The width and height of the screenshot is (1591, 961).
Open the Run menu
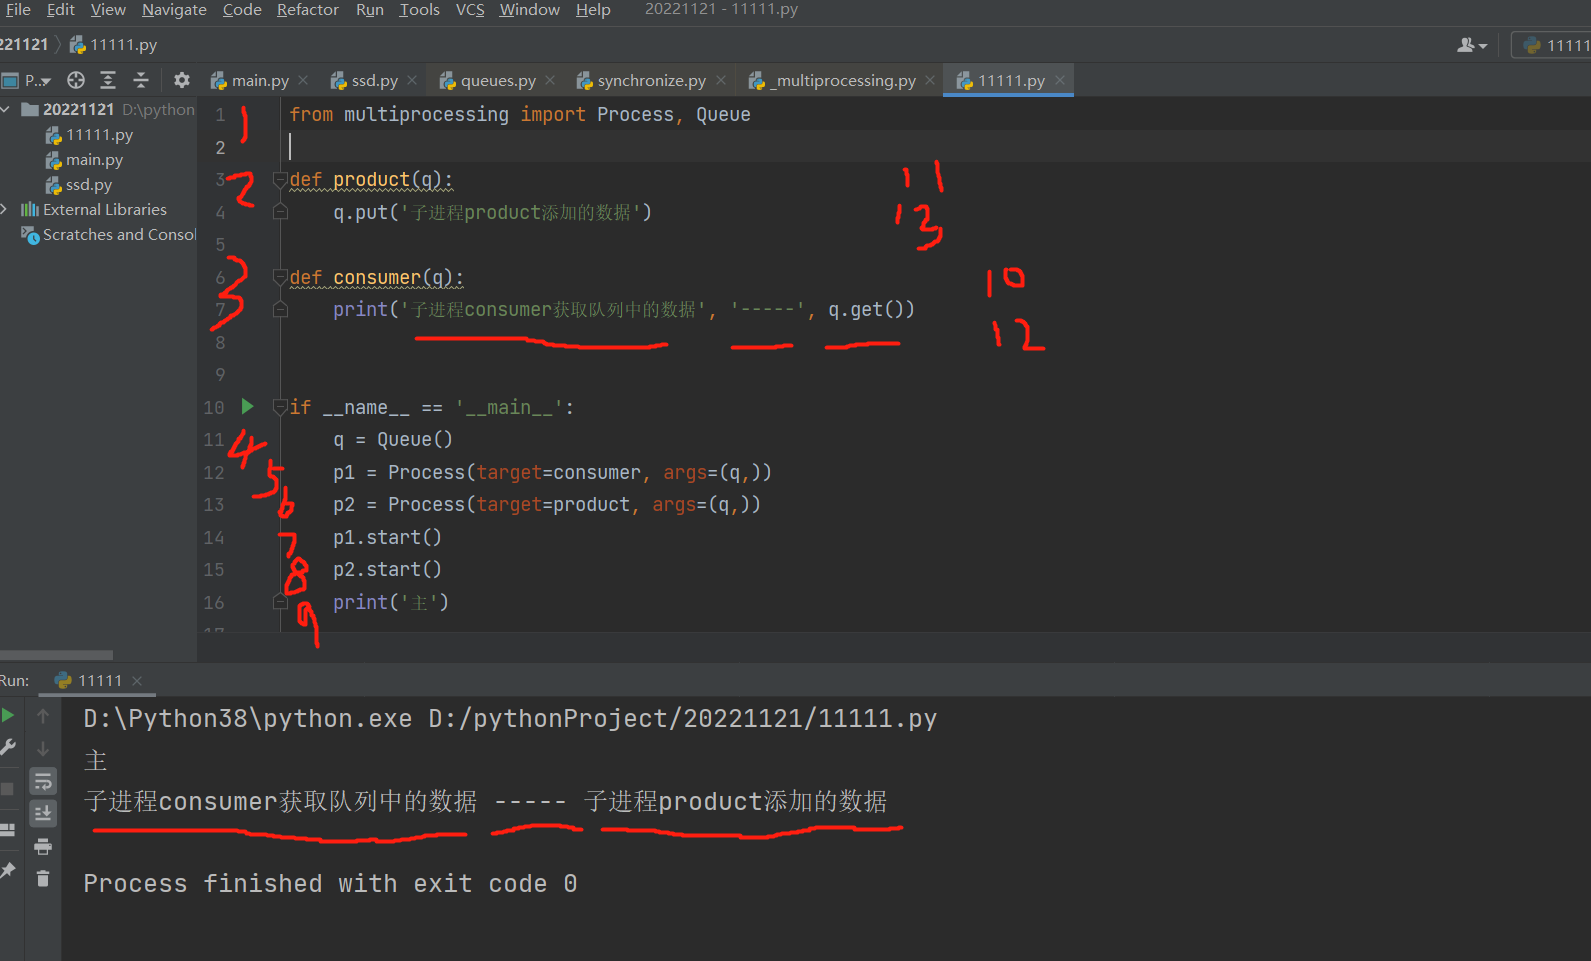coord(370,10)
